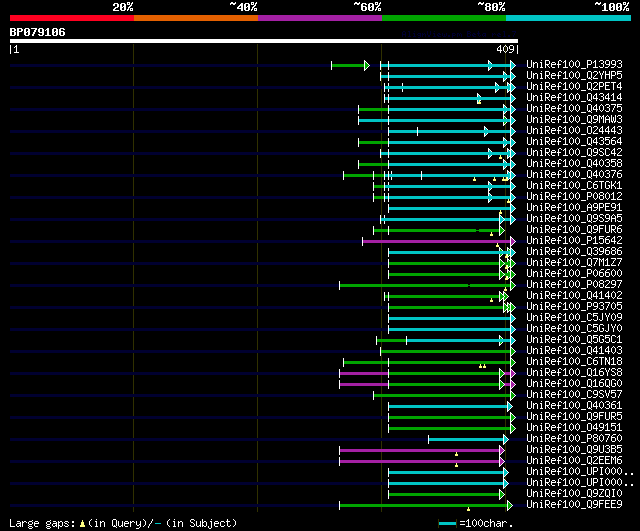Select the UniRef100_O24443 label
Viewport: 640px width, 531px height.
(x=574, y=131)
